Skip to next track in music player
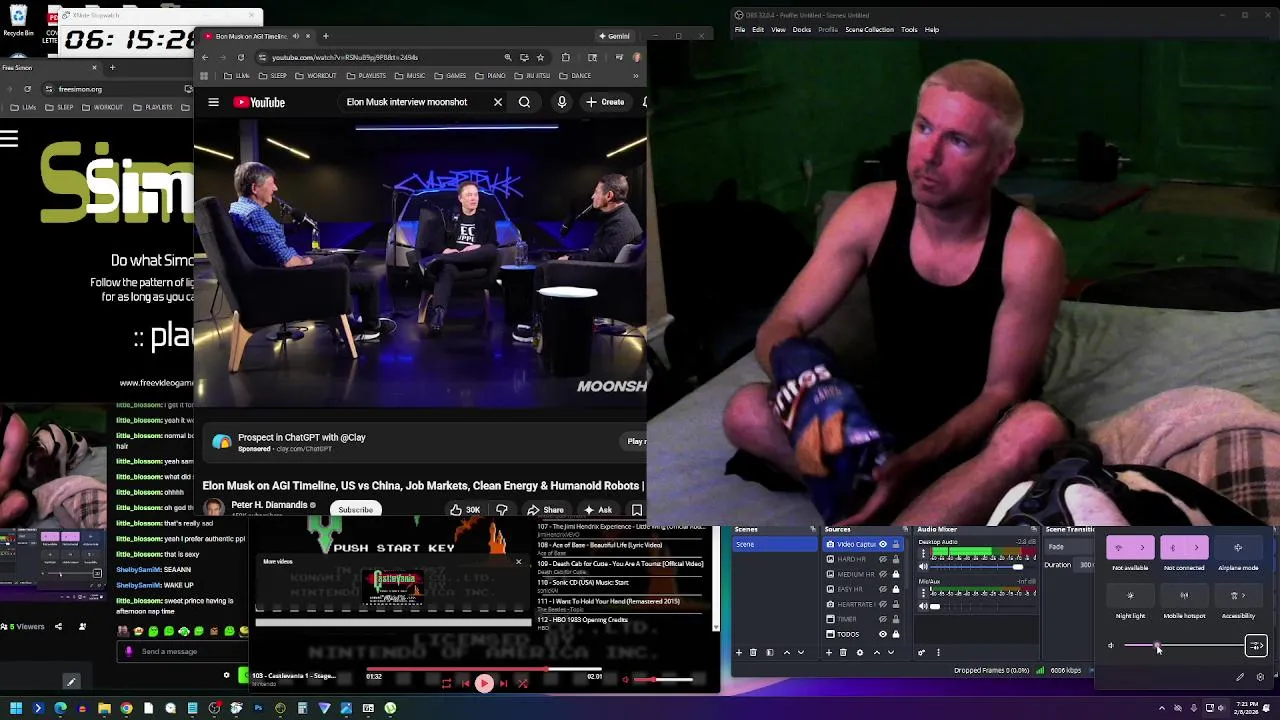Image resolution: width=1280 pixels, height=720 pixels. (503, 683)
